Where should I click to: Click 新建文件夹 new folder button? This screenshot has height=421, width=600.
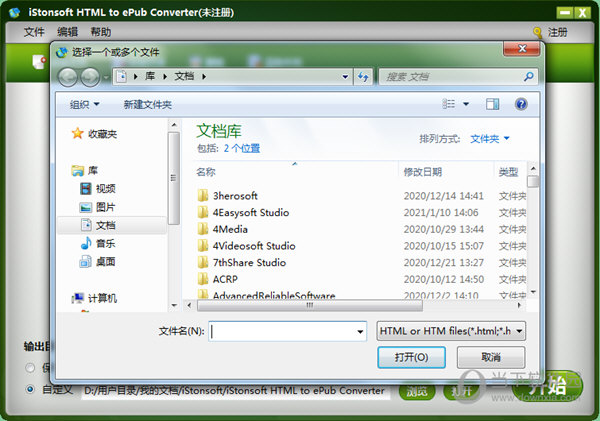[147, 104]
